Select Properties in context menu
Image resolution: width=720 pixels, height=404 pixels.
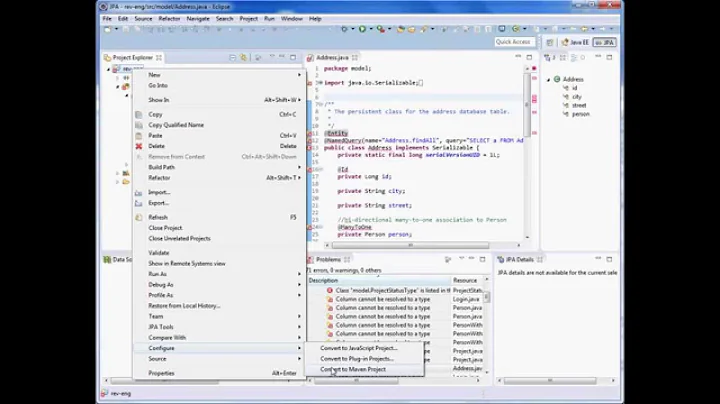tap(219, 373)
